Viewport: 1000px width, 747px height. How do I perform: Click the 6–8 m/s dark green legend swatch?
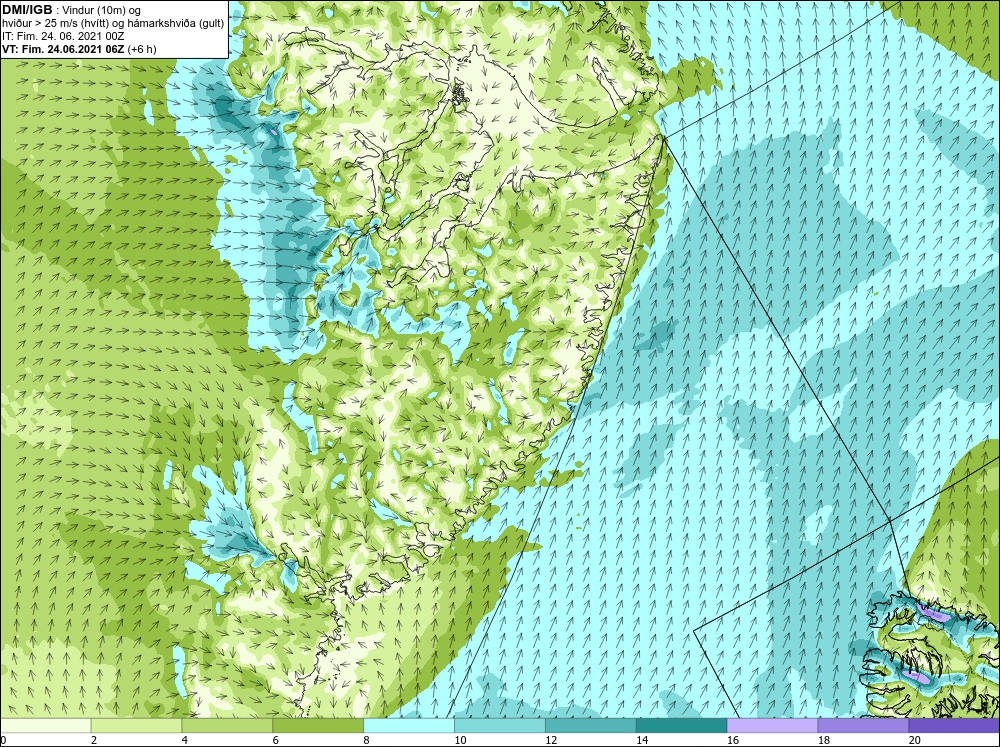(318, 725)
